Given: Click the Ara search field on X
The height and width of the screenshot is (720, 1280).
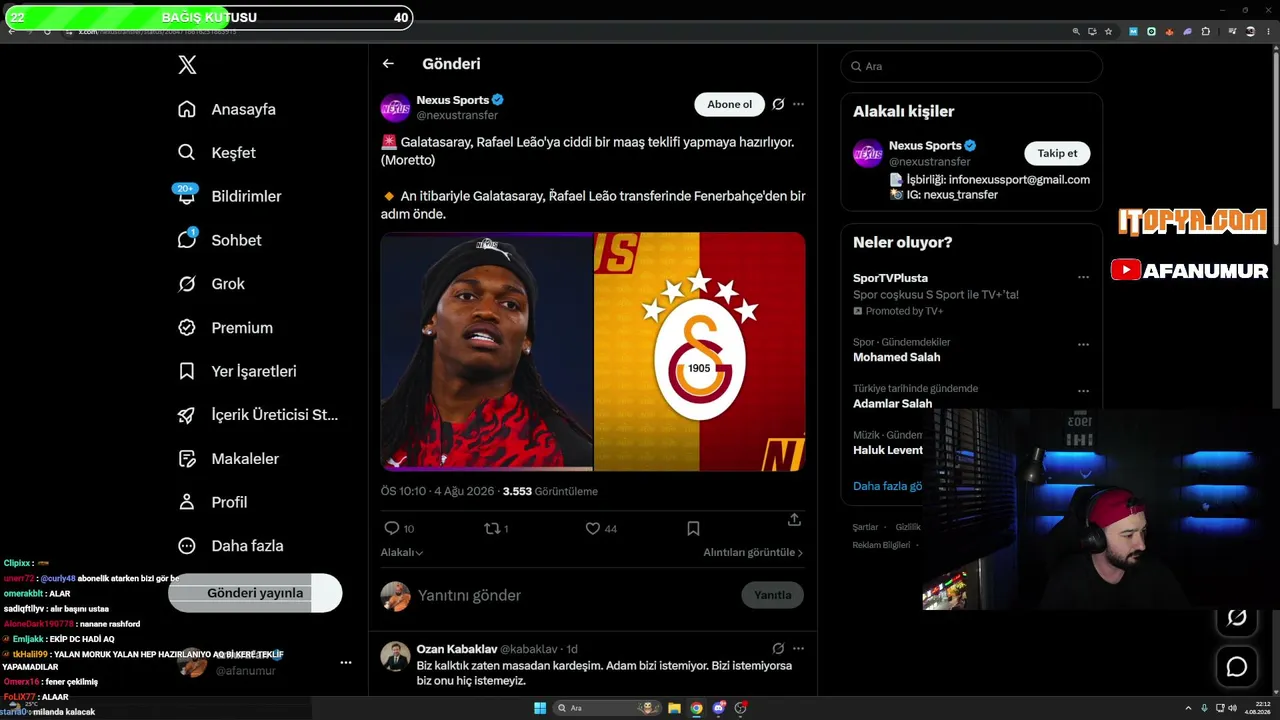Looking at the screenshot, I should (x=972, y=66).
